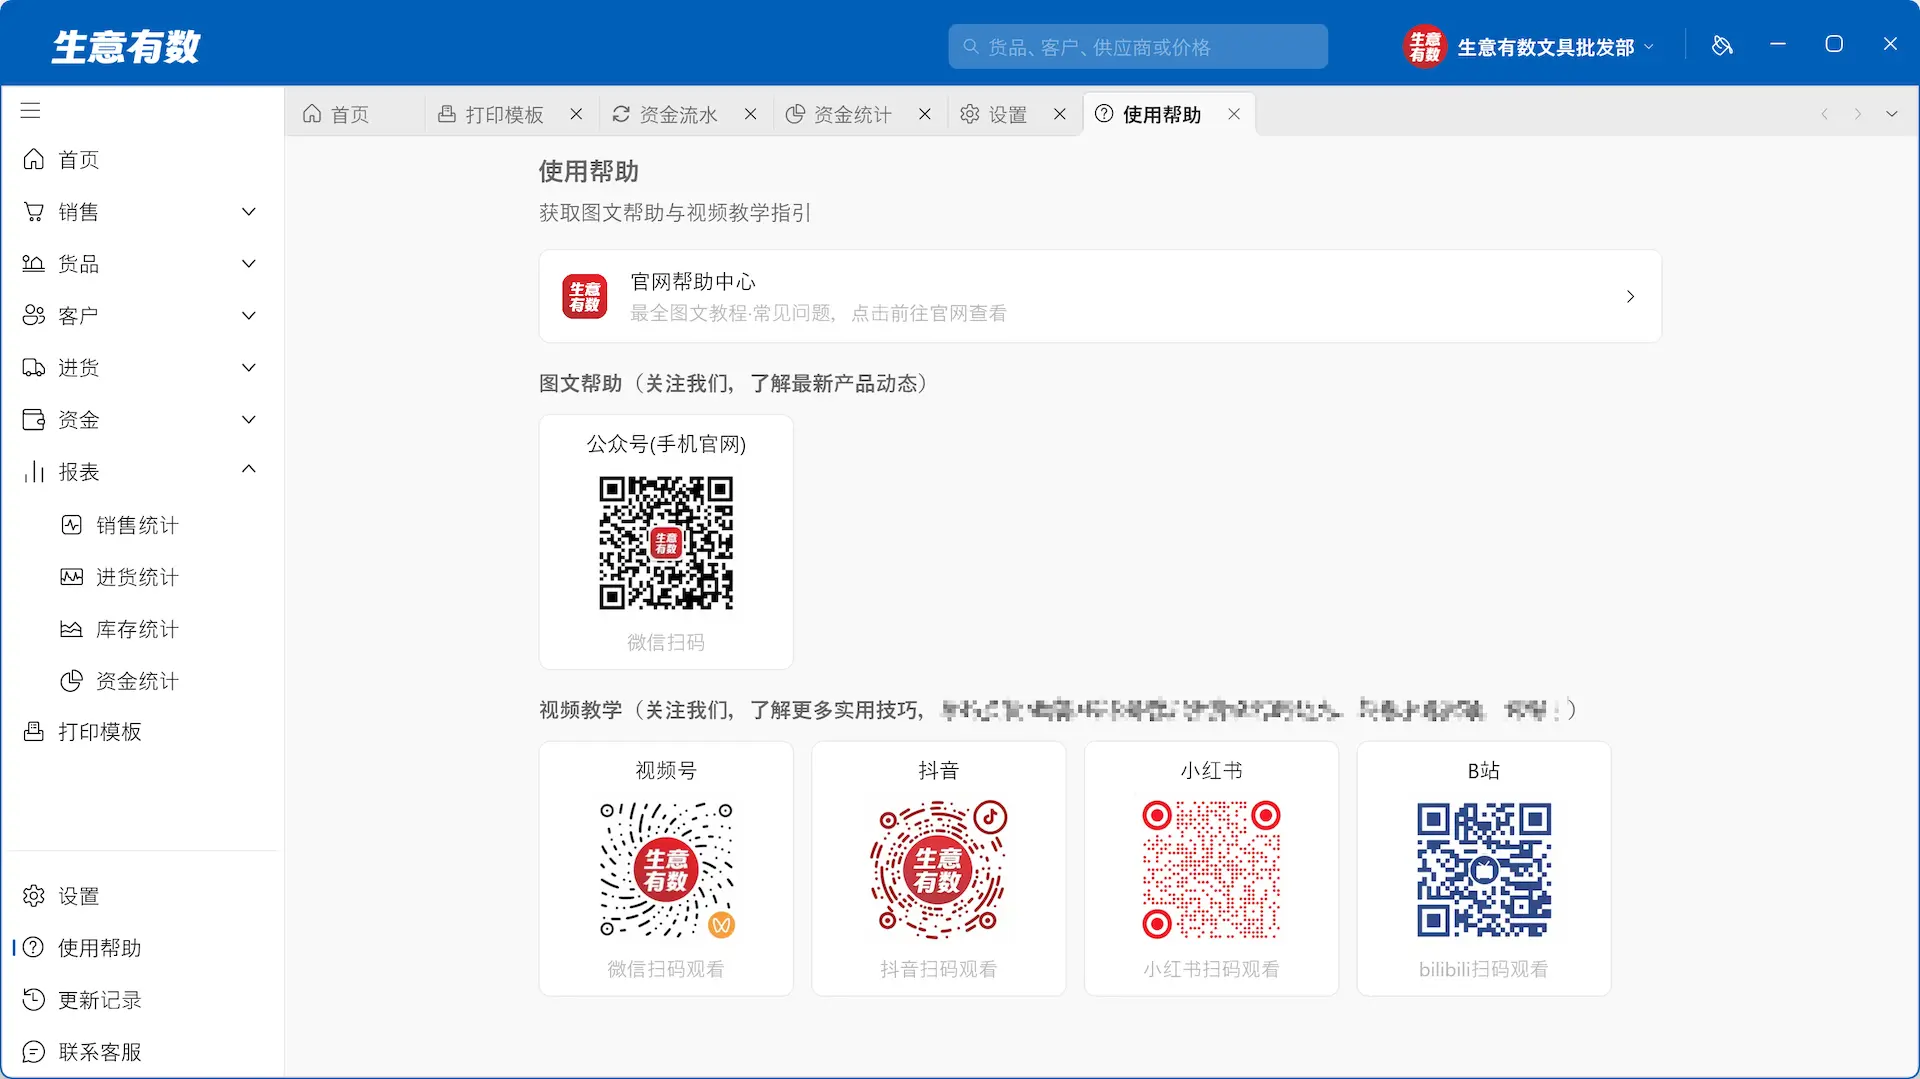Image resolution: width=1920 pixels, height=1079 pixels.
Task: Click the 小红书 QR code
Action: 1211,870
